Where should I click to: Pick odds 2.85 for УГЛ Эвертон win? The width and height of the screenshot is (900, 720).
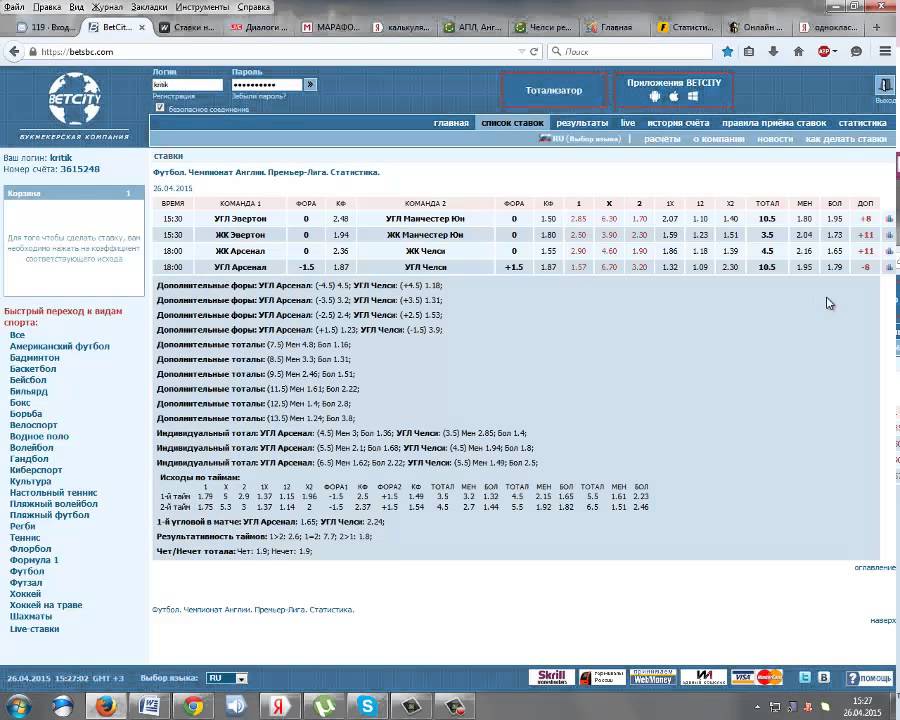(x=578, y=219)
